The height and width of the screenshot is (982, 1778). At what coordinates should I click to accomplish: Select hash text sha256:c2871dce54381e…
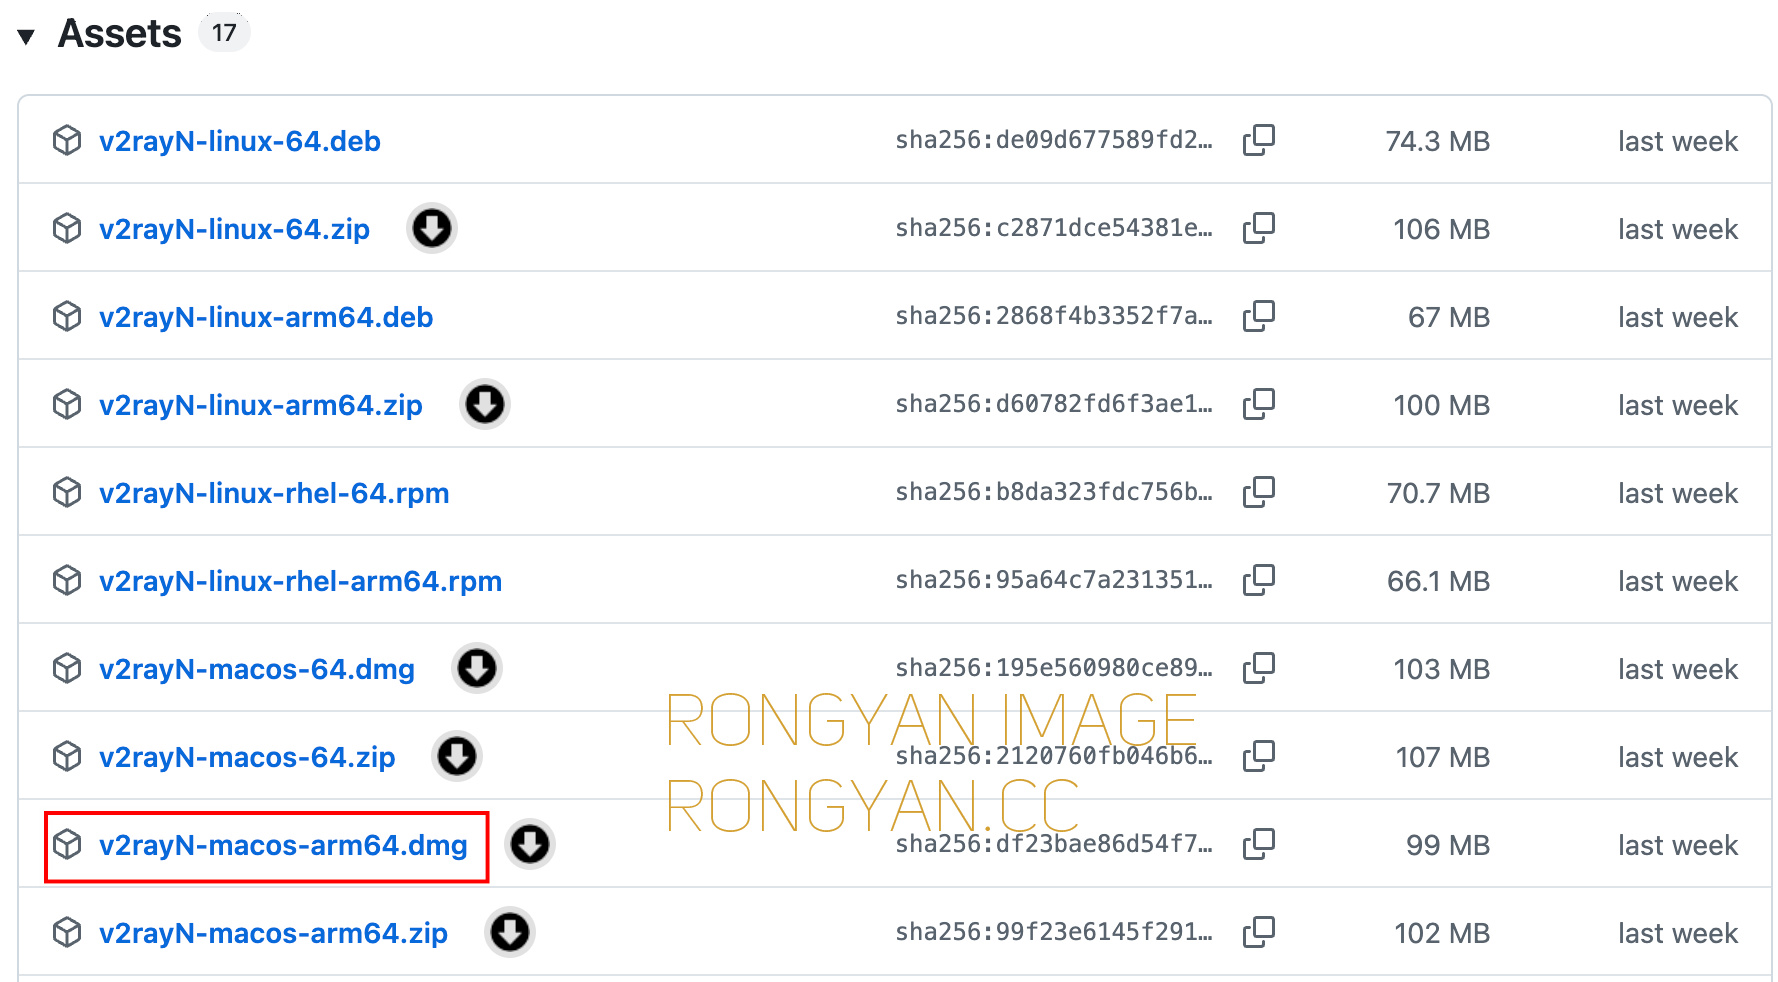tap(1054, 228)
